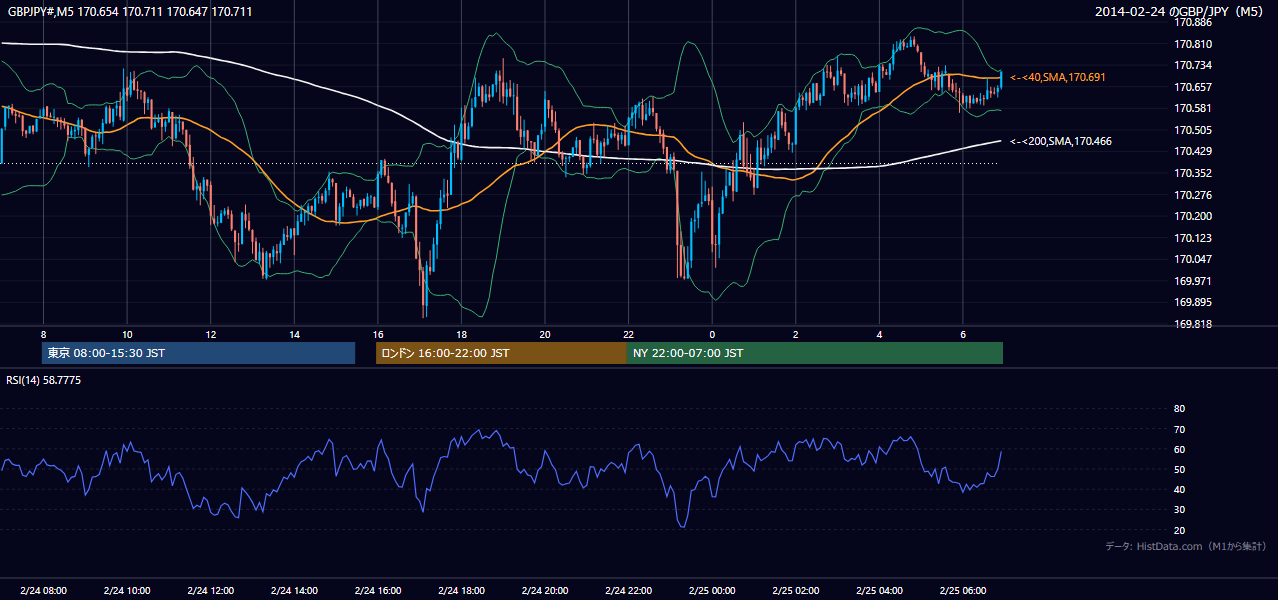
Task: Click hour tick 18 under price chart
Action: [x=461, y=334]
